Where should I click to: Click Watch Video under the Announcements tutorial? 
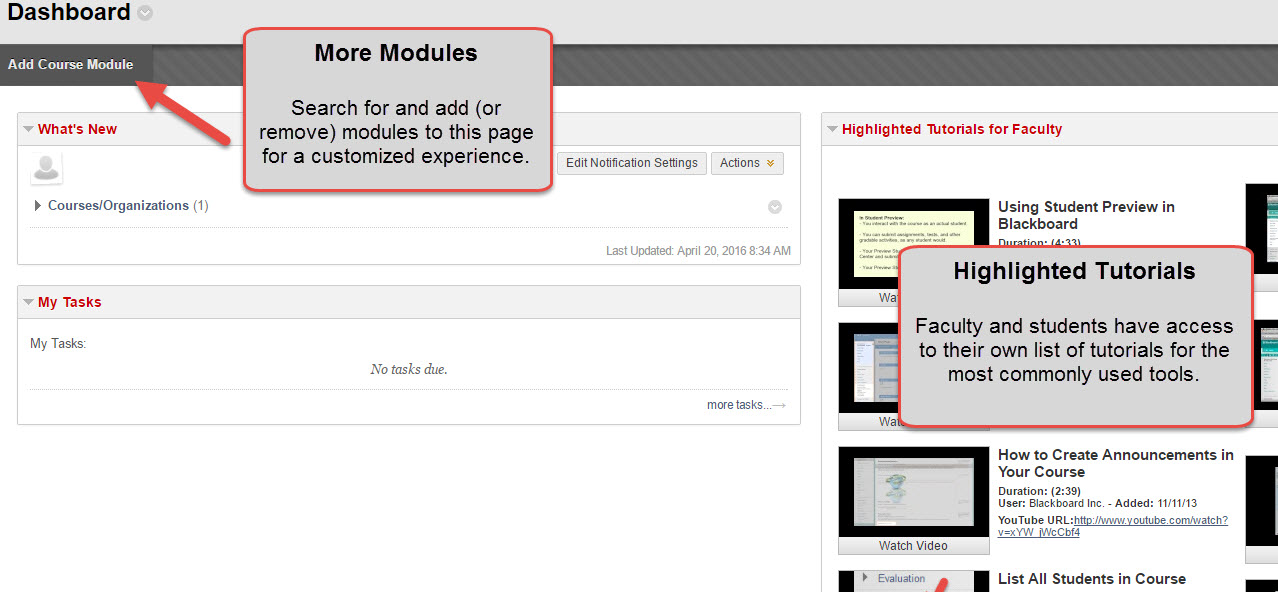click(914, 546)
